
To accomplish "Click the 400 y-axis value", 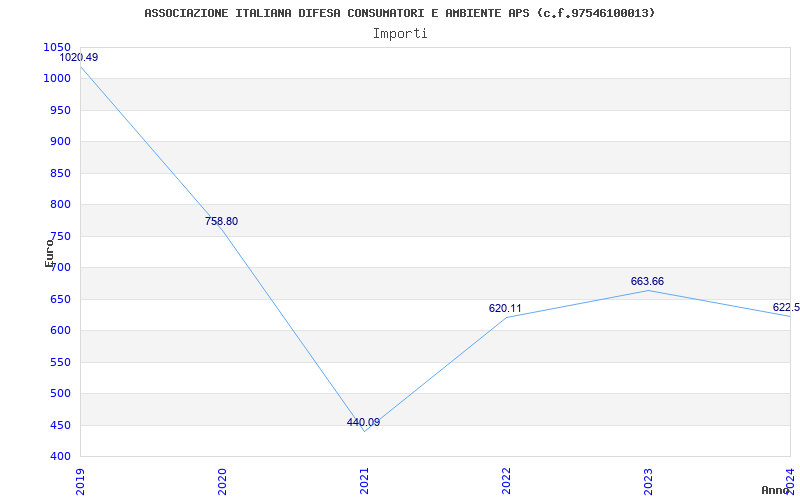I will [x=60, y=457].
